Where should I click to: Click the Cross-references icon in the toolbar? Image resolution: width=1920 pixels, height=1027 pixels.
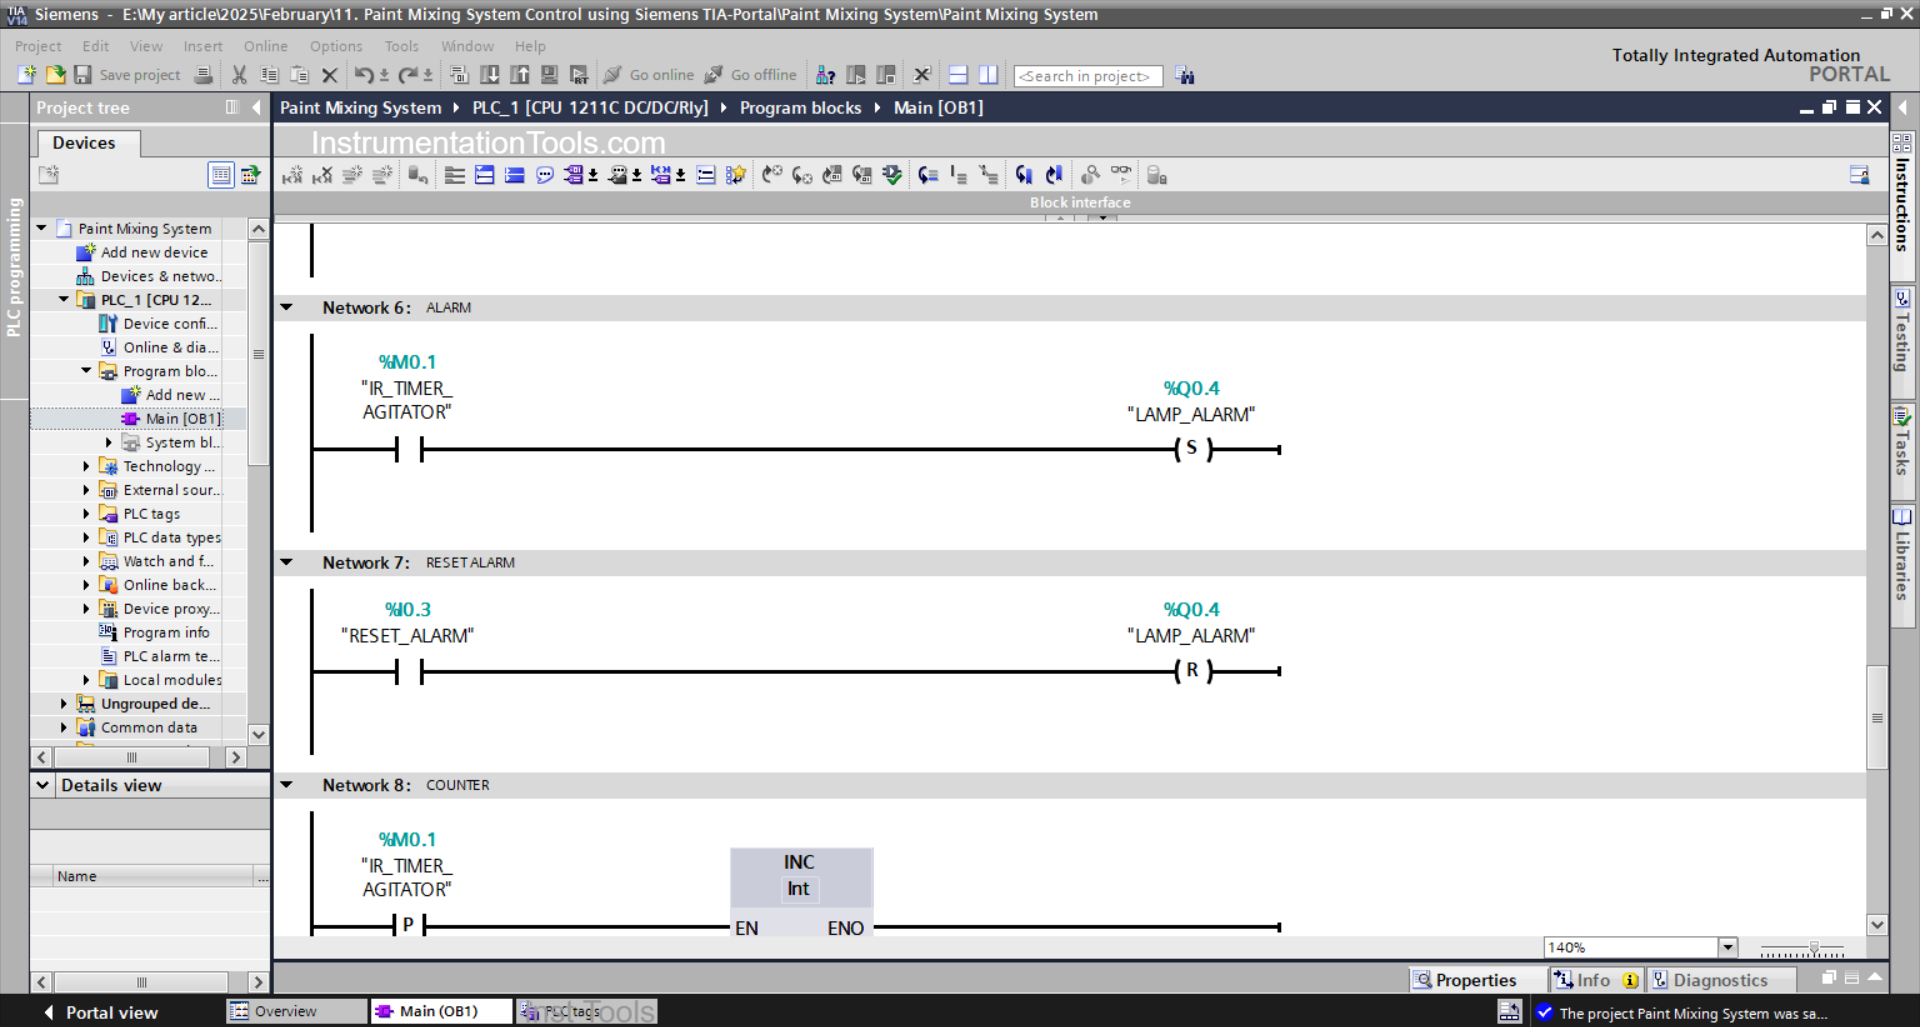pyautogui.click(x=825, y=74)
